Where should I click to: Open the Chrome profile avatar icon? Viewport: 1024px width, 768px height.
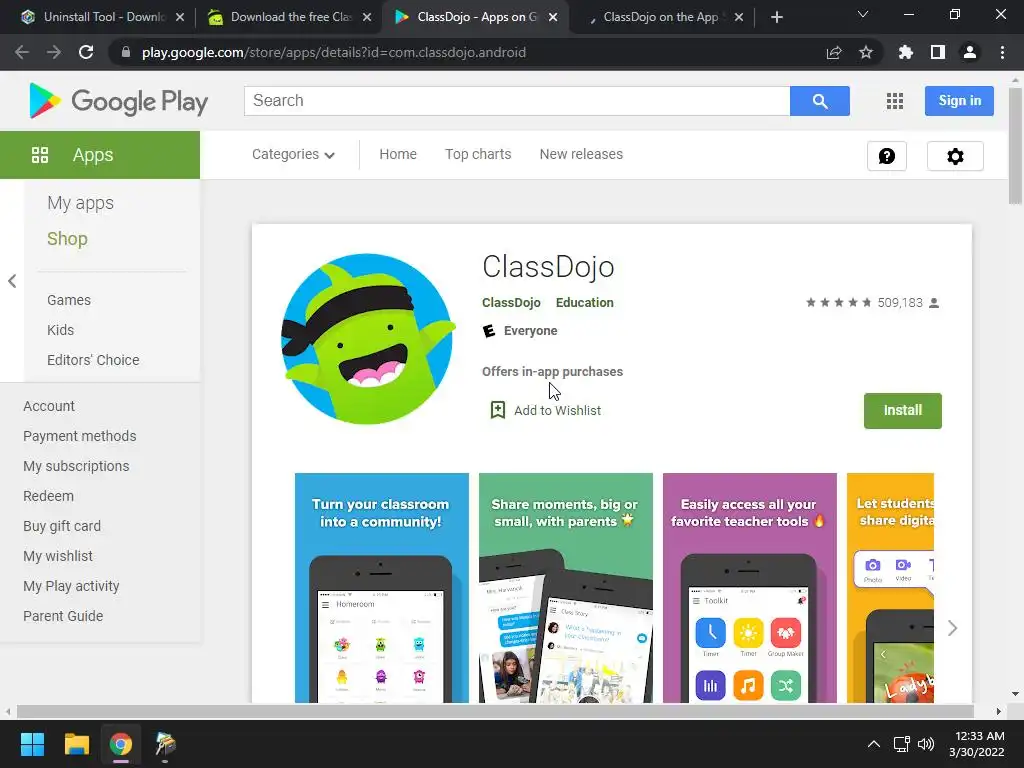pyautogui.click(x=970, y=52)
